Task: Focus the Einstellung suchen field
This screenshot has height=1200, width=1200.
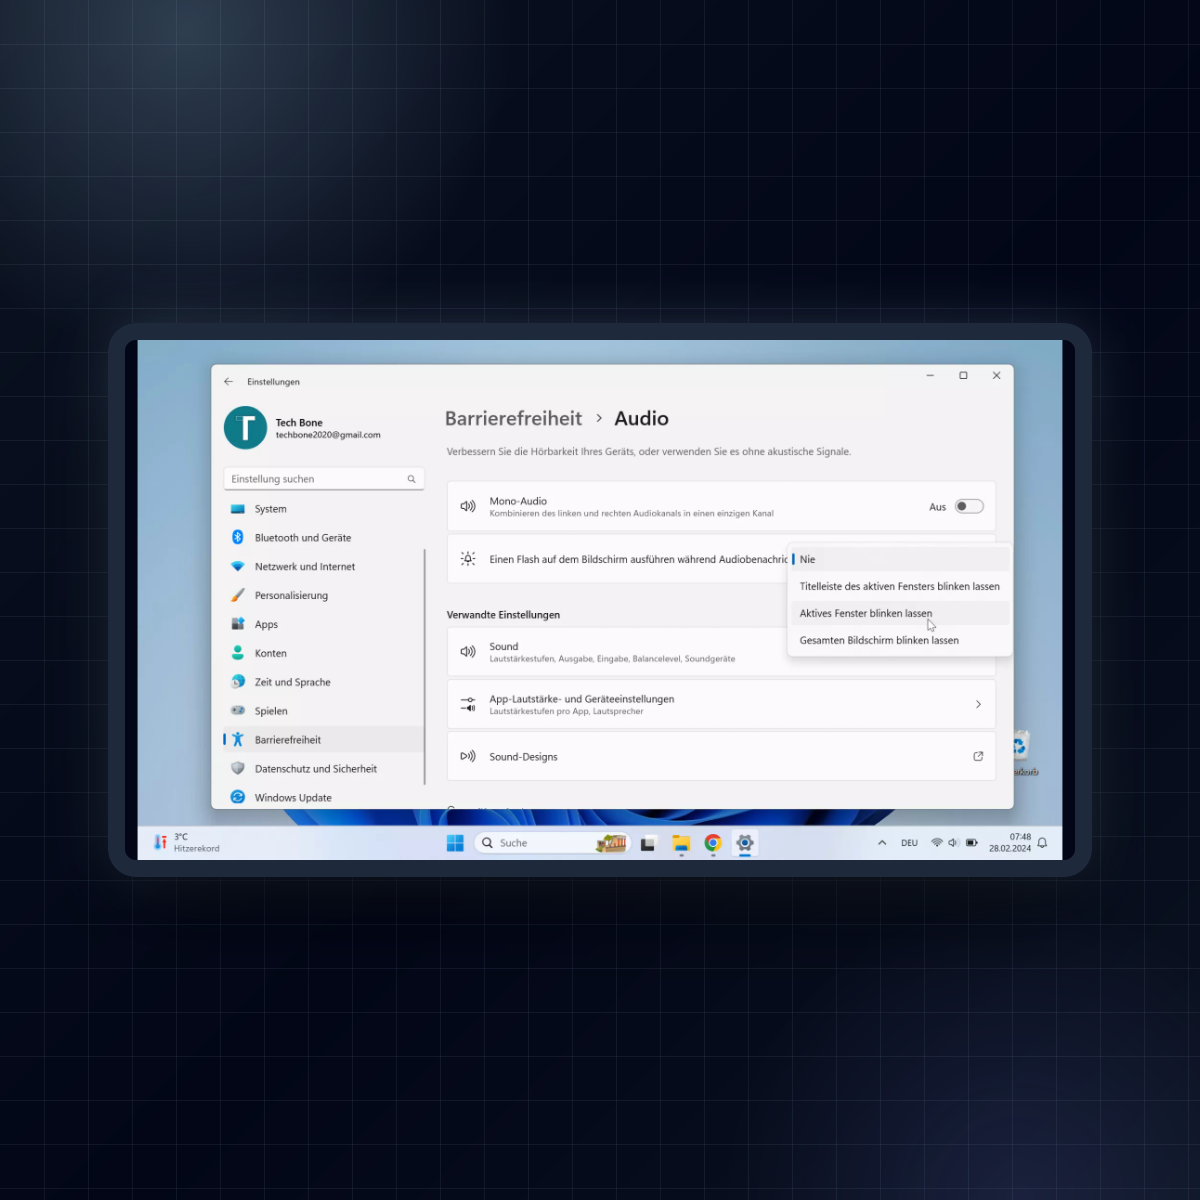Action: coord(324,479)
